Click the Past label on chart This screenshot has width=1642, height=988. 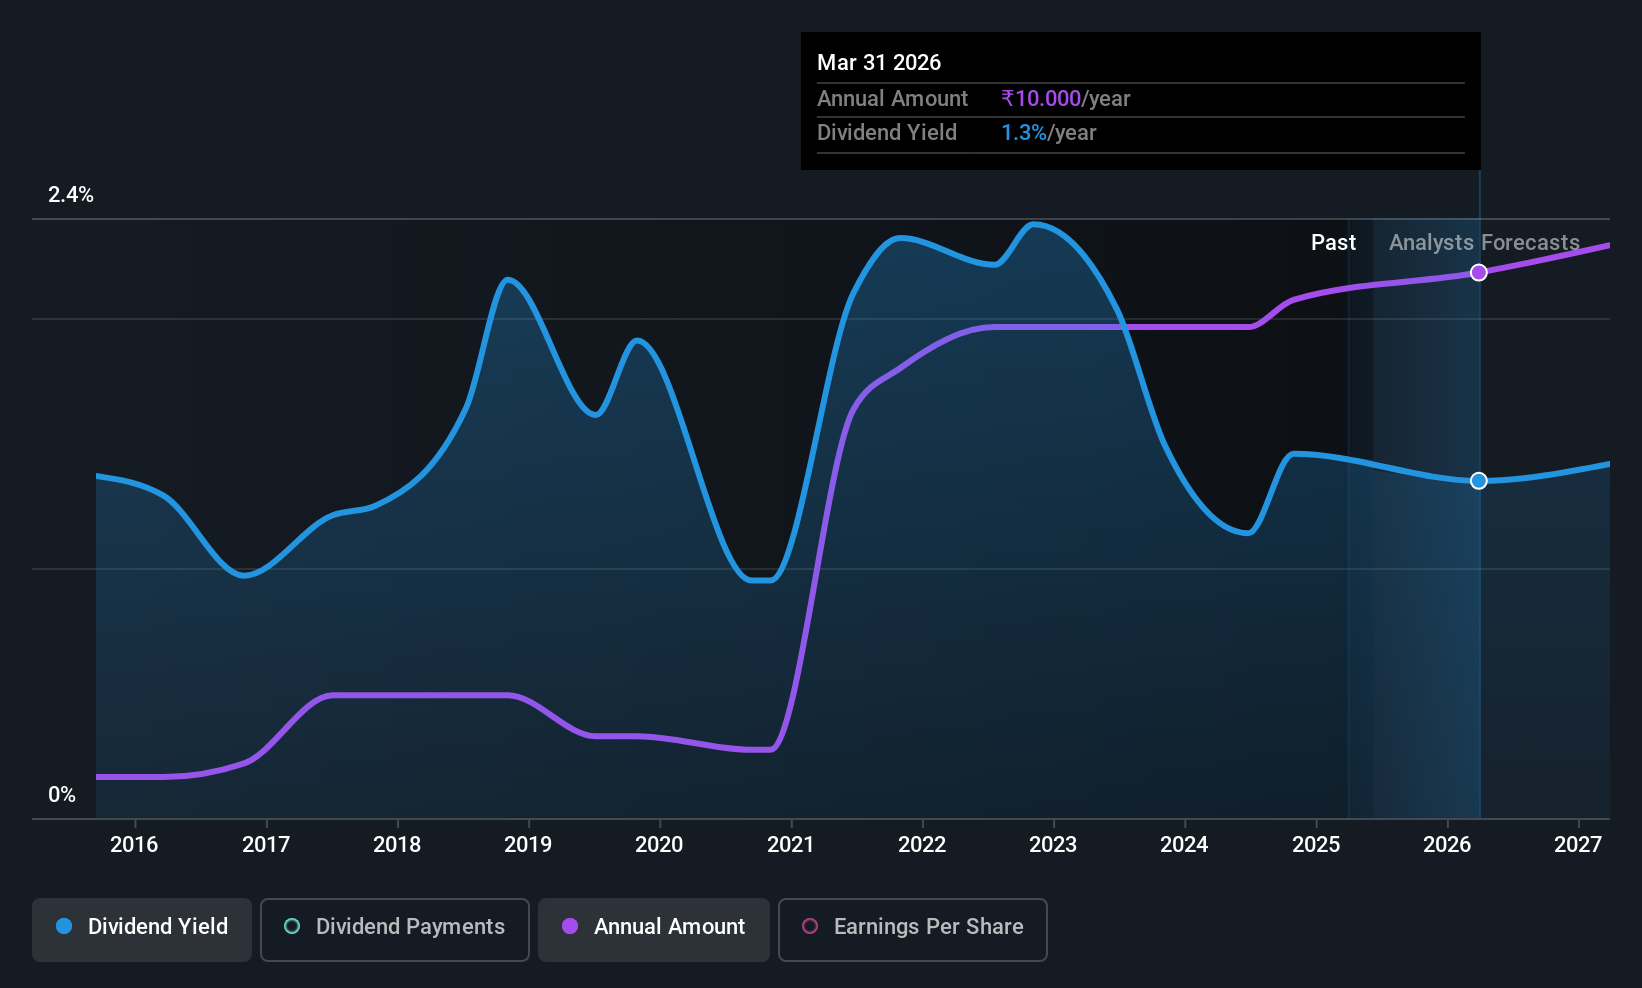(x=1333, y=243)
